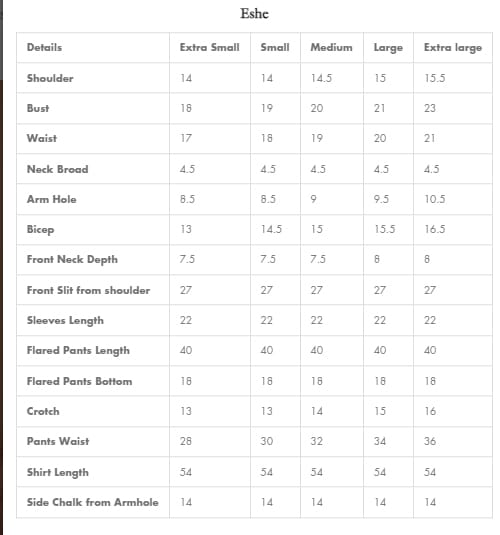Click Side Chalk from Armhole label

tap(92, 502)
